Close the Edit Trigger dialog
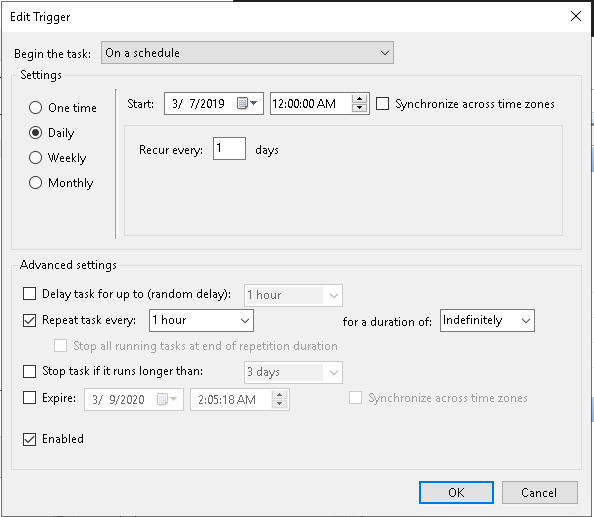The width and height of the screenshot is (594, 517). pyautogui.click(x=576, y=16)
